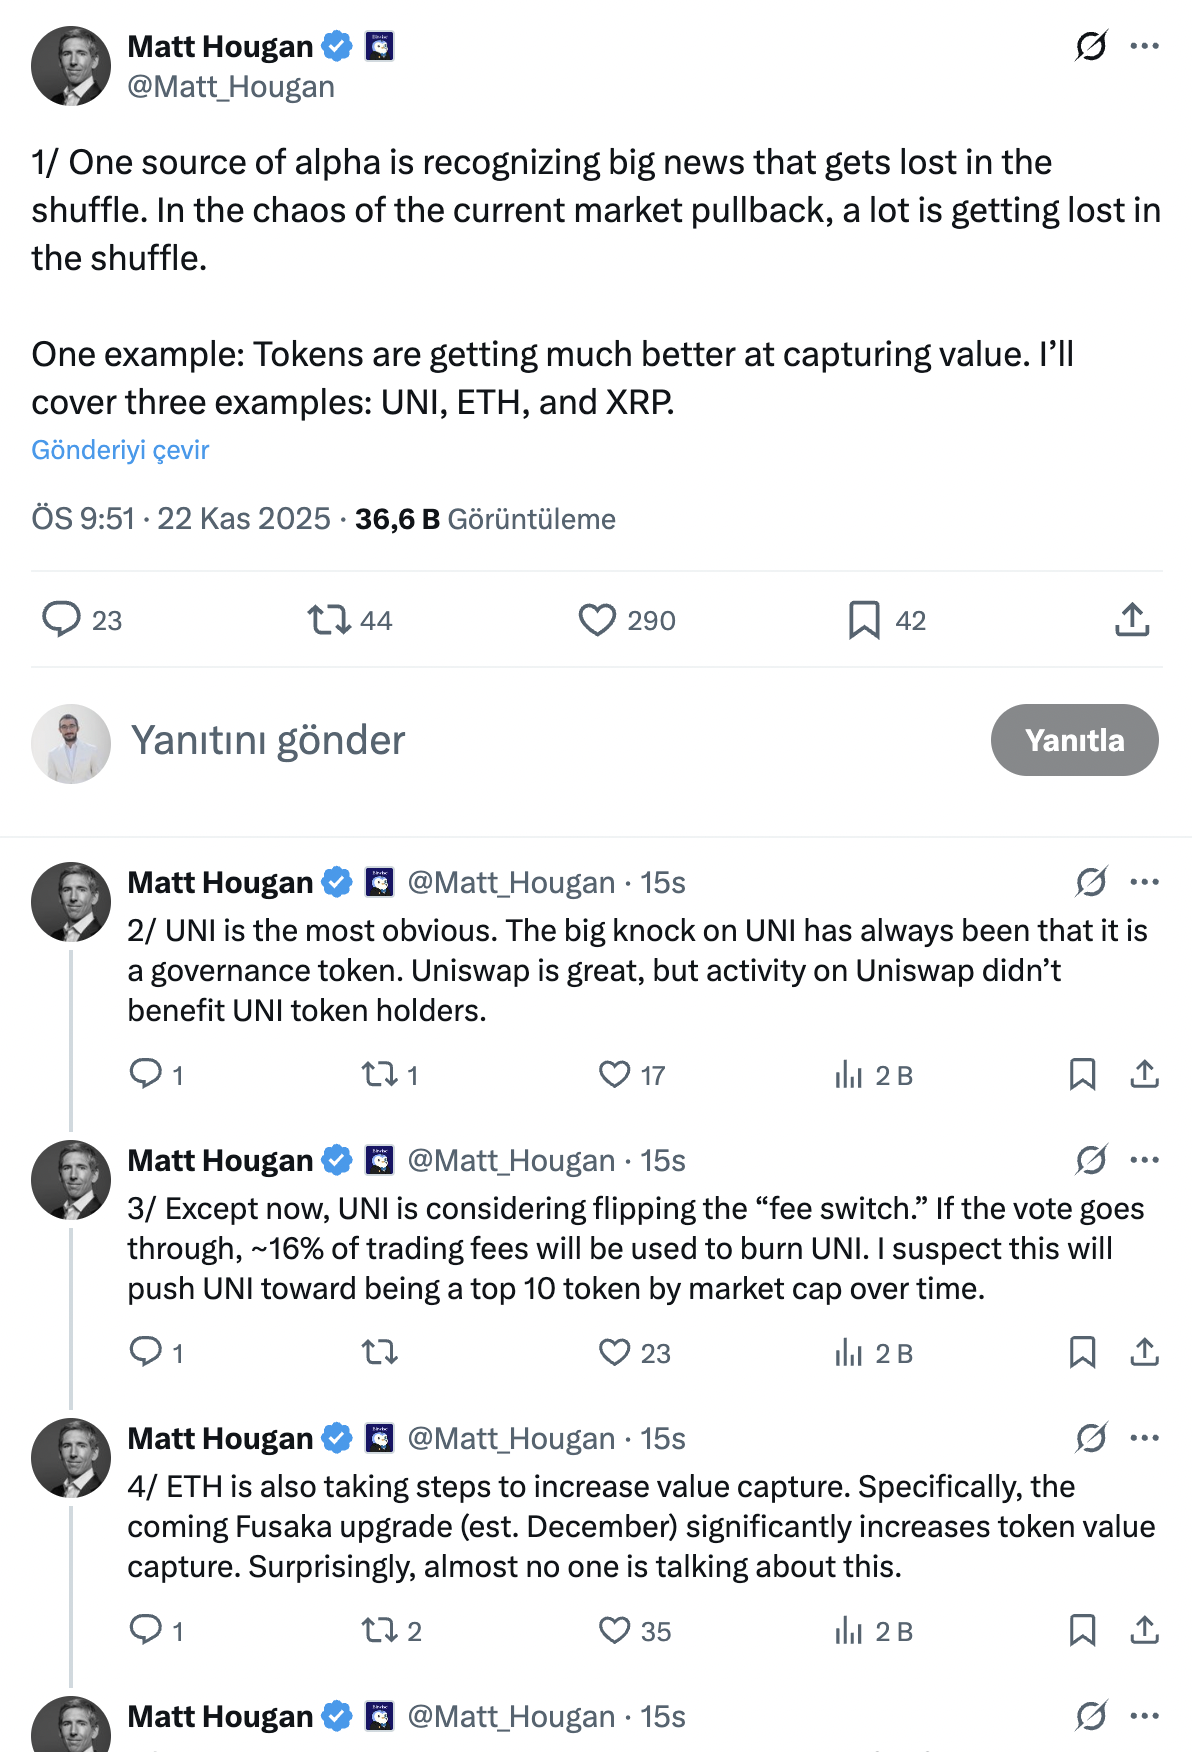Repost the main tweet with 44 reposts
This screenshot has height=1752, width=1192.
329,620
